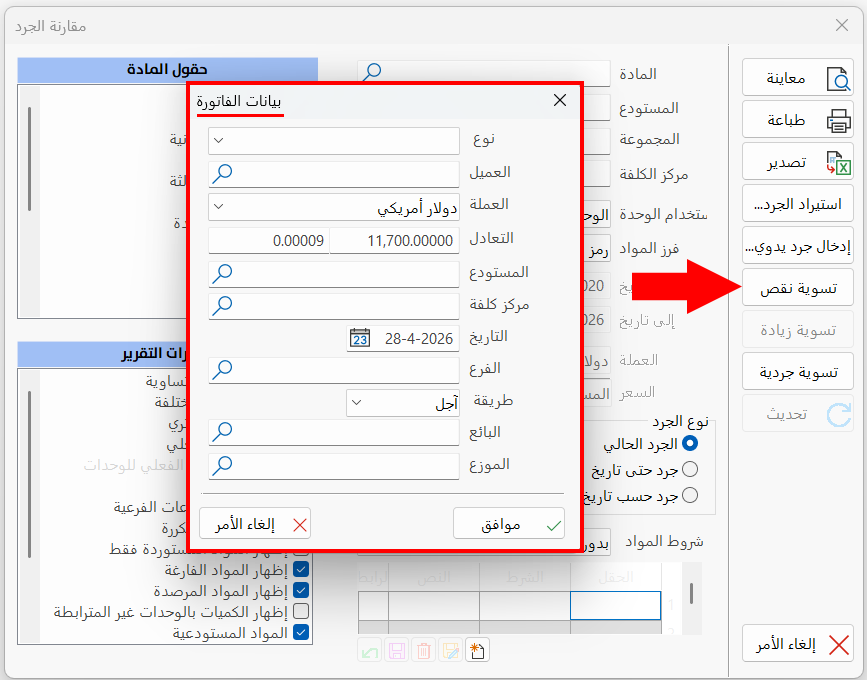Click the dimmed pink floppy save icon
This screenshot has height=680, width=867.
coord(396,651)
